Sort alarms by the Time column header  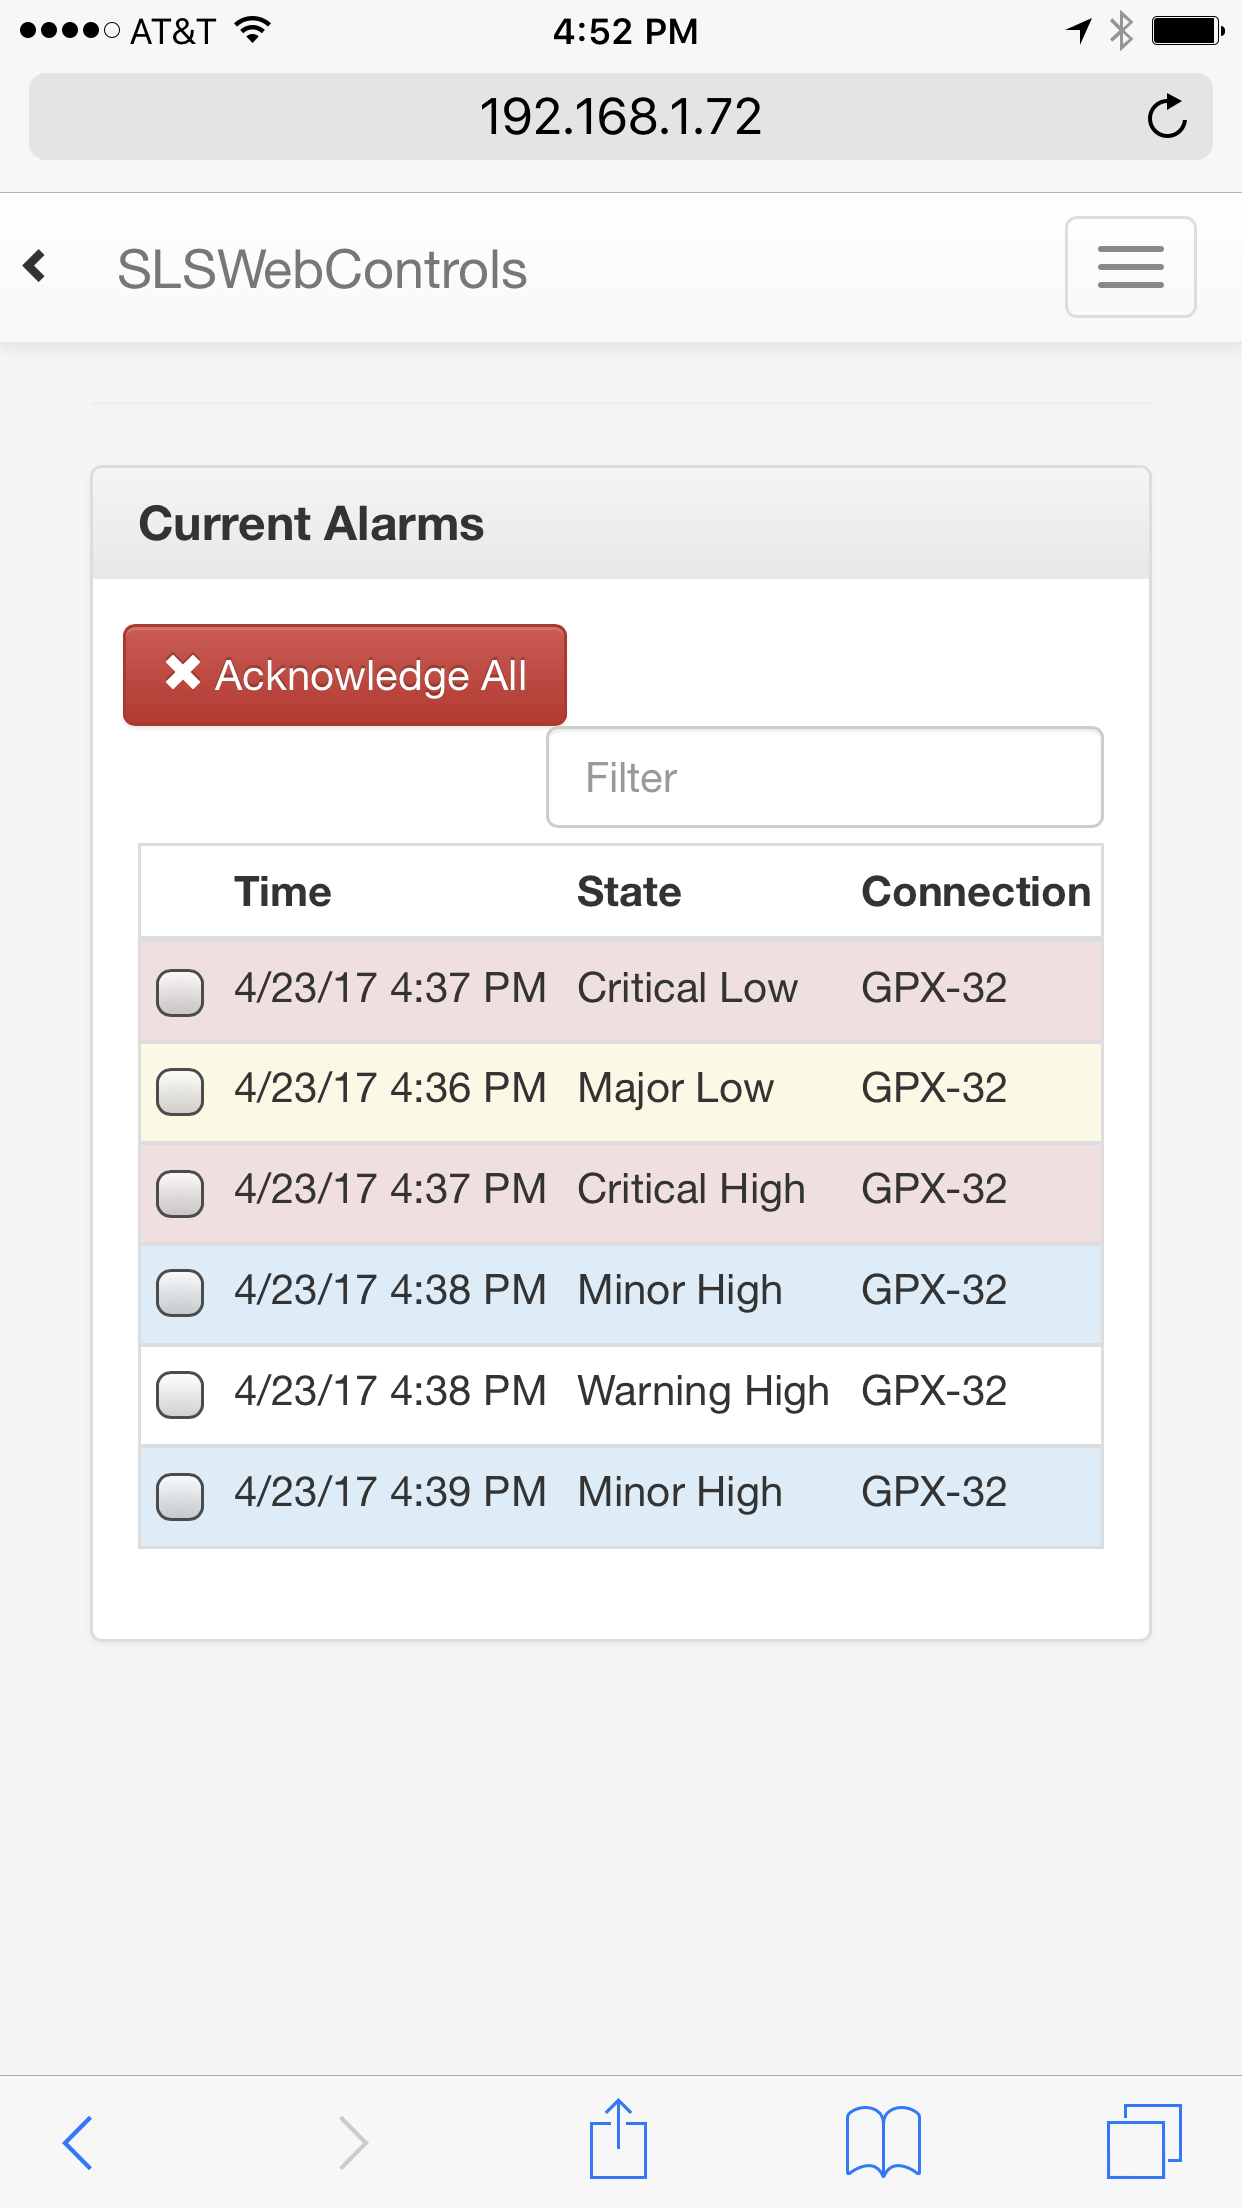coord(283,892)
